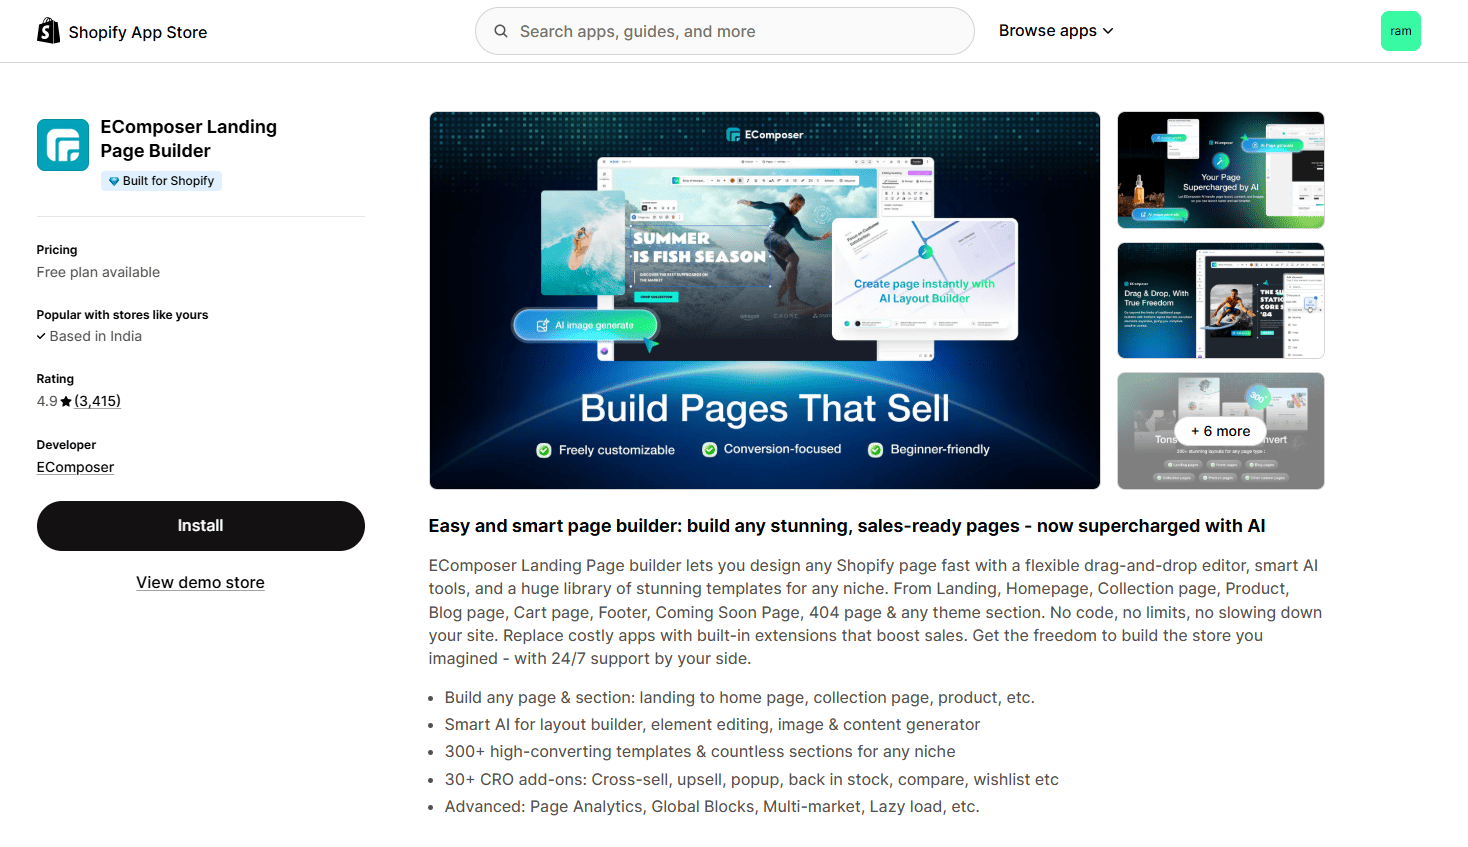The width and height of the screenshot is (1468, 847).
Task: Click the rating star icon
Action: [x=66, y=401]
